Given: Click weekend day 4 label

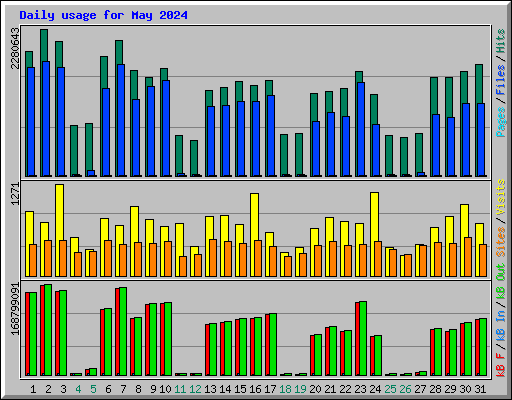Looking at the screenshot, I should pos(78,389).
